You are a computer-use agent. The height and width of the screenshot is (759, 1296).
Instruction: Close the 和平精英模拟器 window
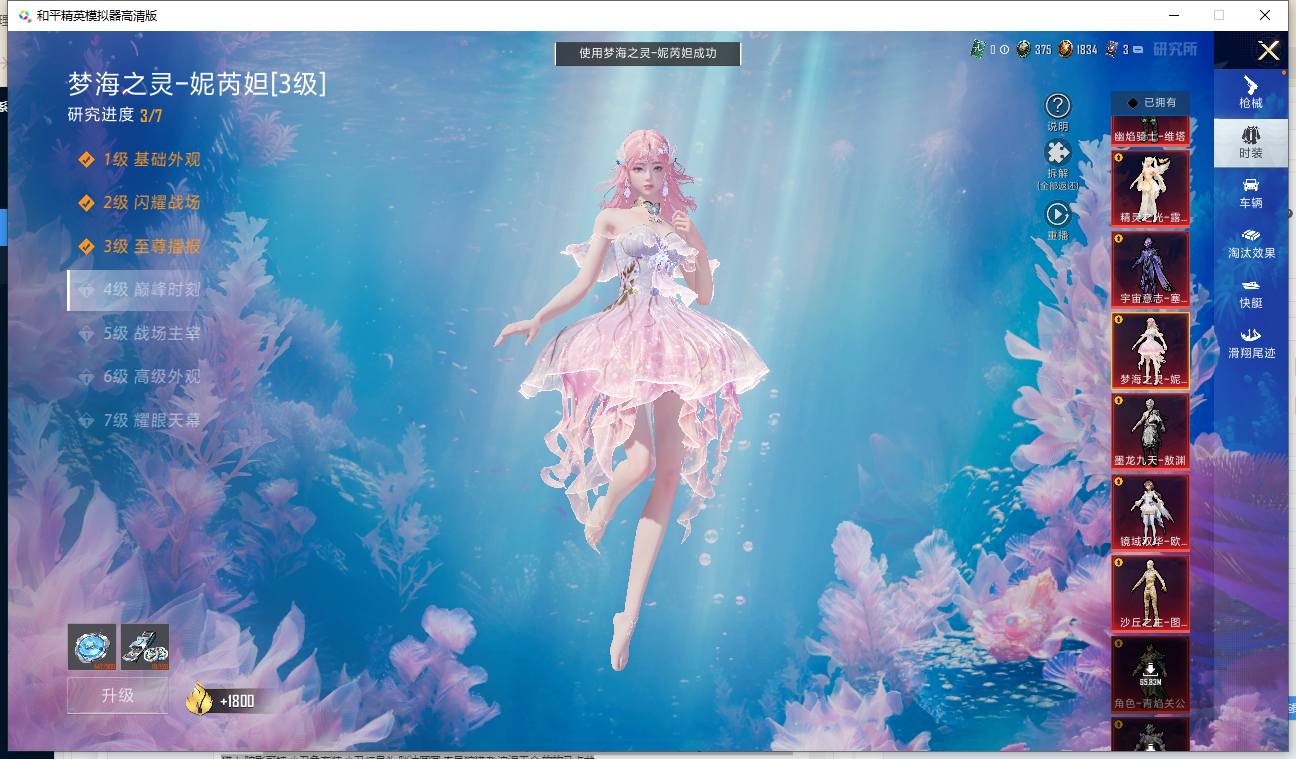1265,15
